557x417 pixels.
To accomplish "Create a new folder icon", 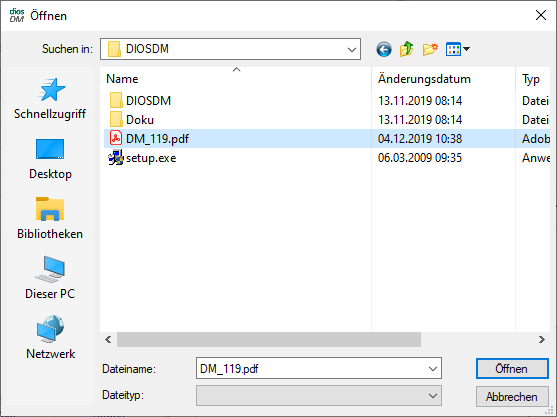I will click(x=430, y=49).
